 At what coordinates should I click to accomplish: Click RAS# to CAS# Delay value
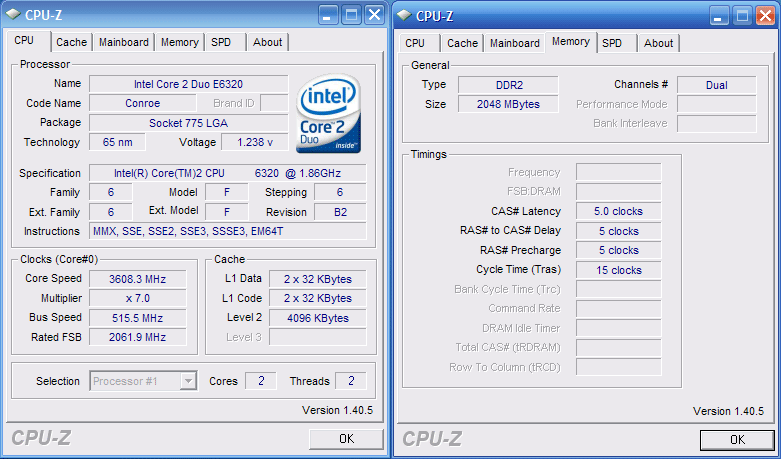tap(619, 231)
